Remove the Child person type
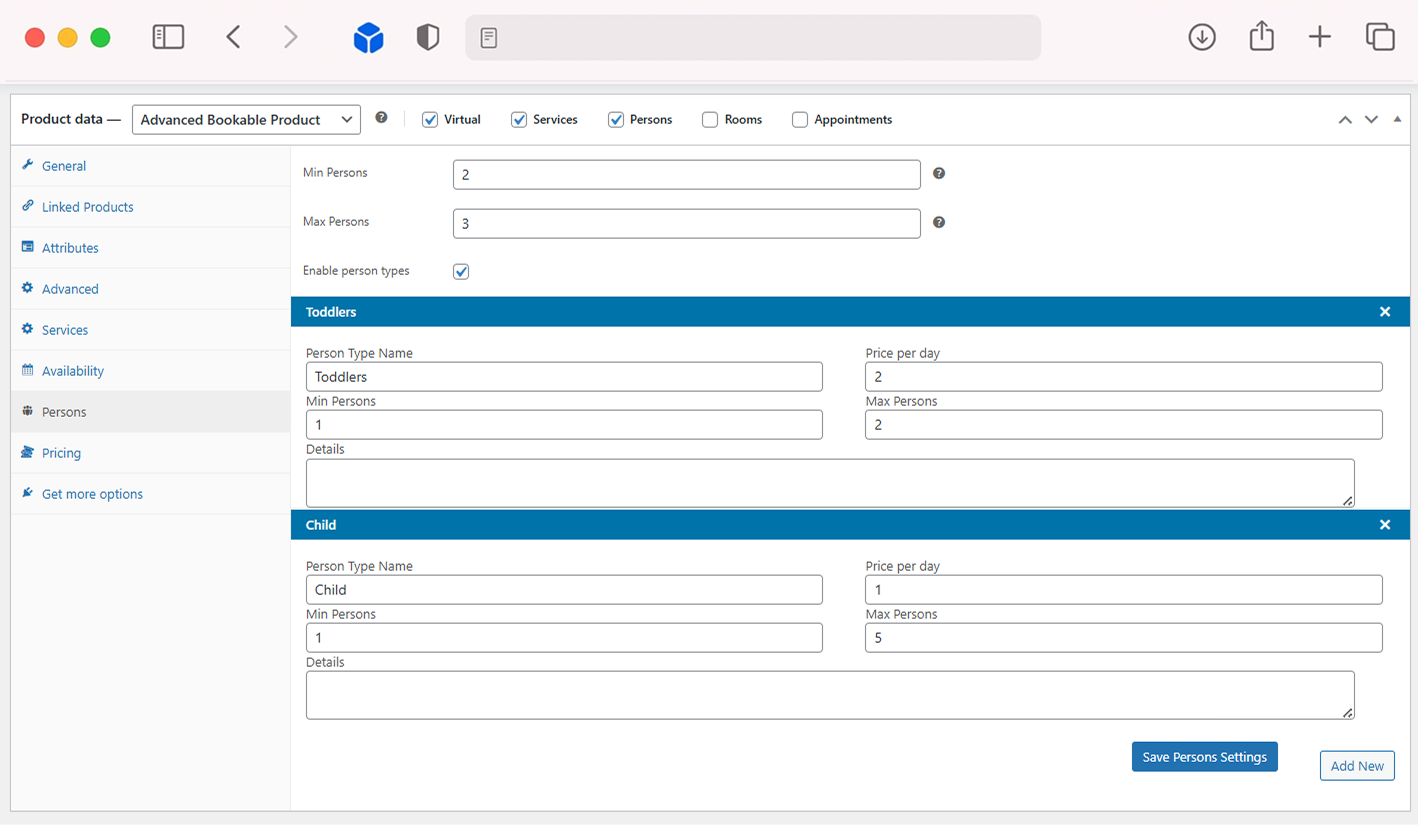The image size is (1418, 825). (1385, 525)
